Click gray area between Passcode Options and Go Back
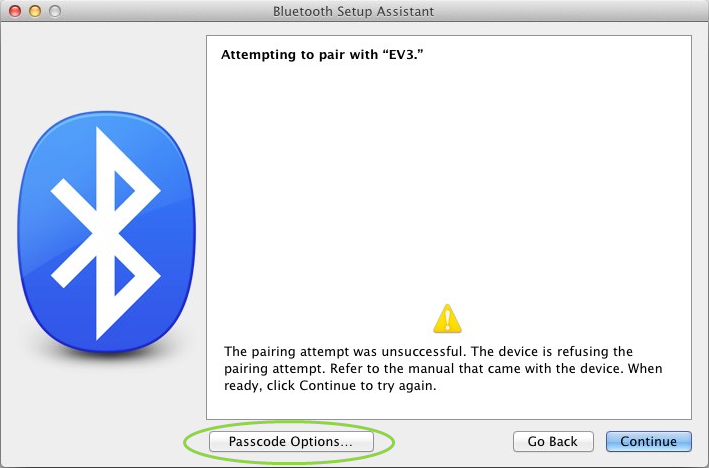The height and width of the screenshot is (468, 709). point(452,441)
